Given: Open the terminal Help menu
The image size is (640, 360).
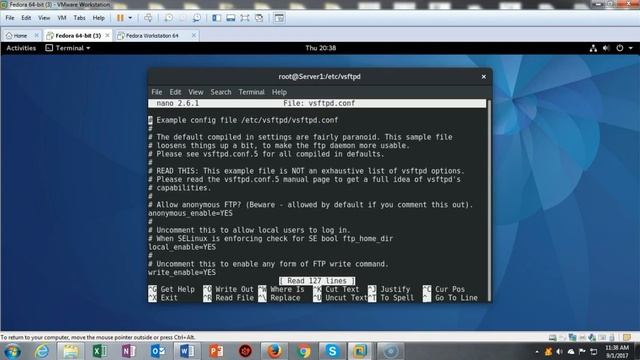Looking at the screenshot, I should (x=279, y=92).
